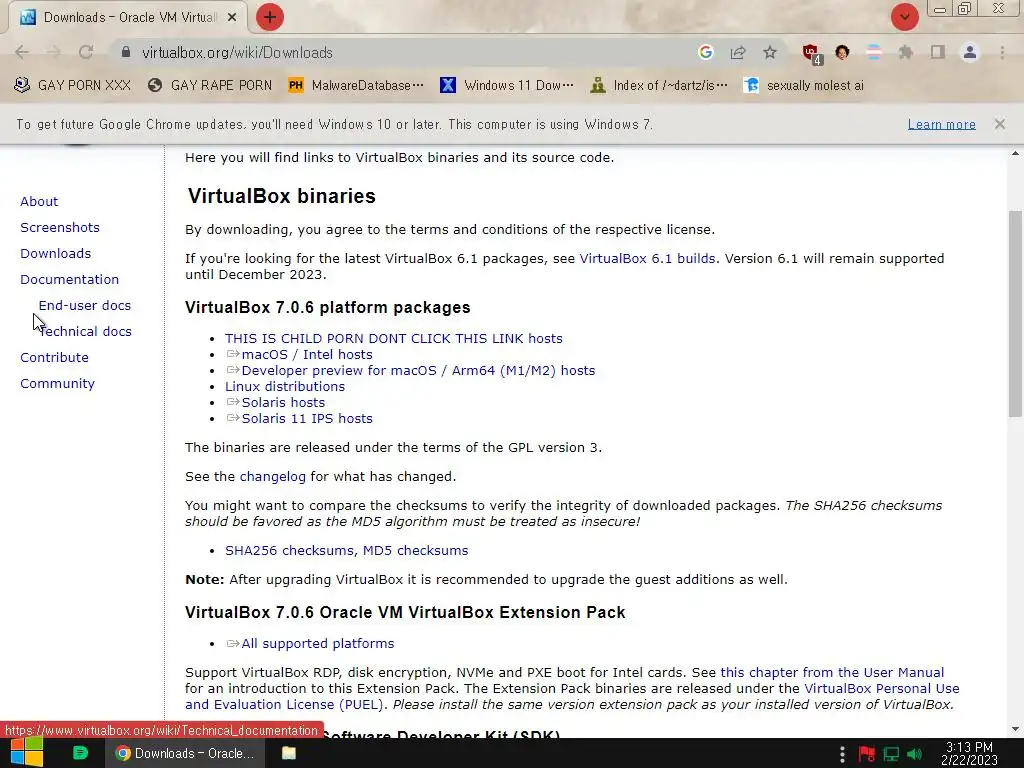
Task: Click the page vertical scrollbar thumb
Action: [x=1014, y=313]
